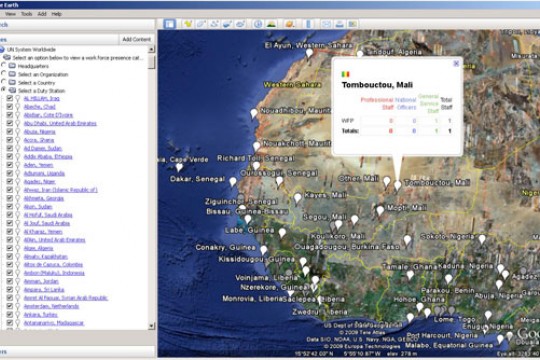Image resolution: width=540 pixels, height=360 pixels.
Task: Select the Add Polygon toolbar icon
Action: coord(201,24)
